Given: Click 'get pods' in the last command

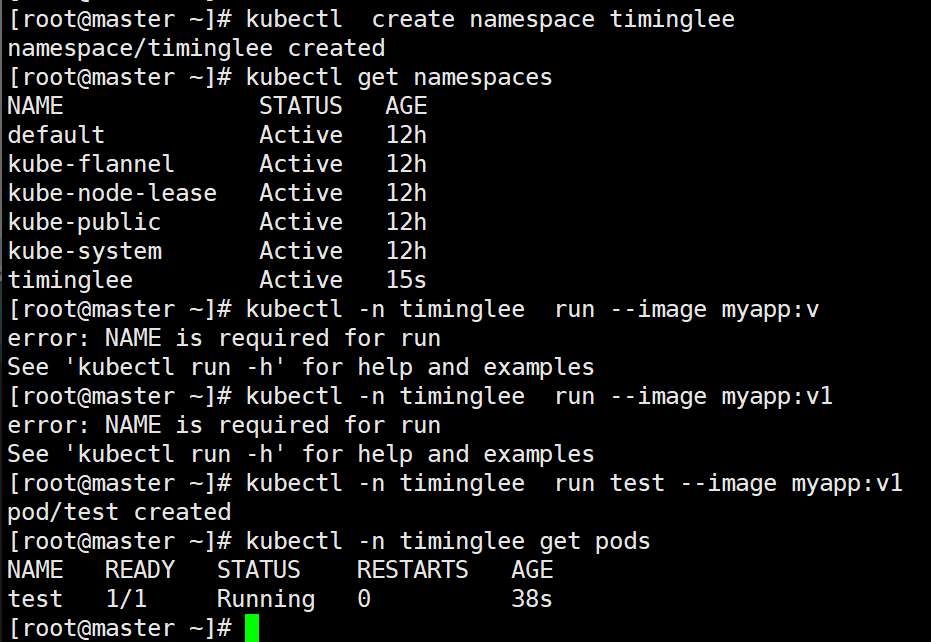Looking at the screenshot, I should [x=595, y=541].
